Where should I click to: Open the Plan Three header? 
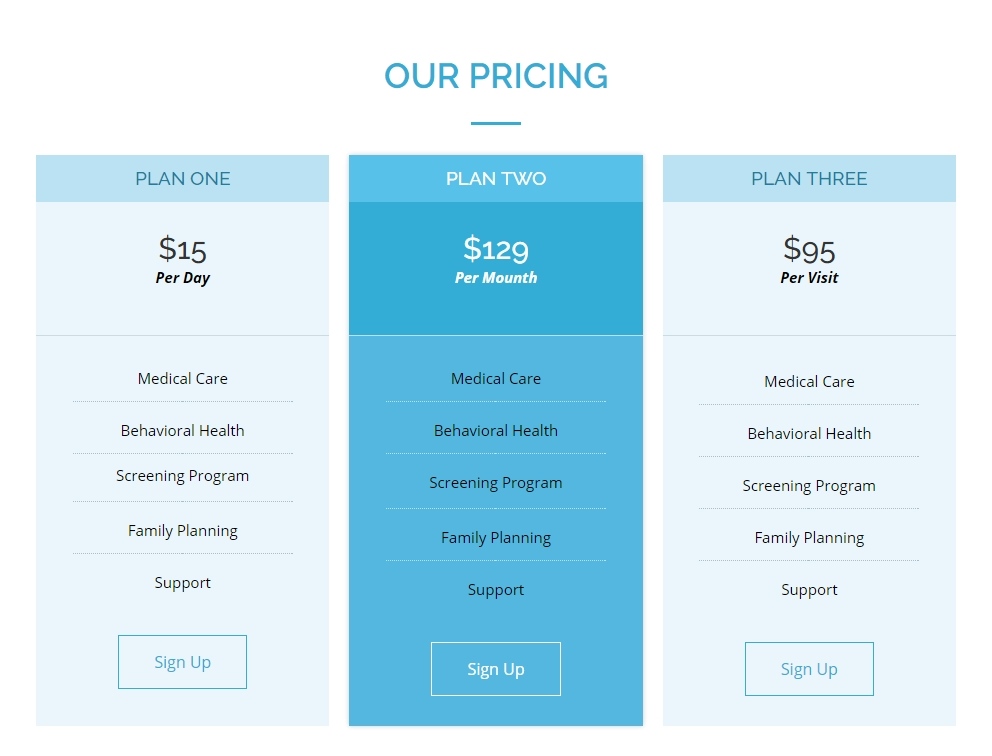pos(809,179)
